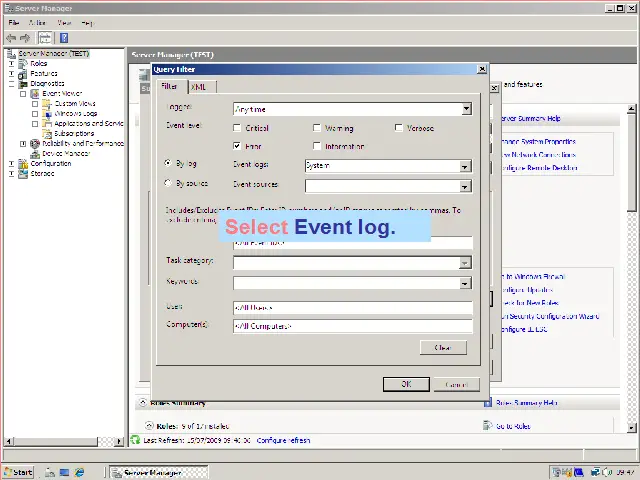The height and width of the screenshot is (480, 640).
Task: Click the Diagnostics icon in tree
Action: 23,84
